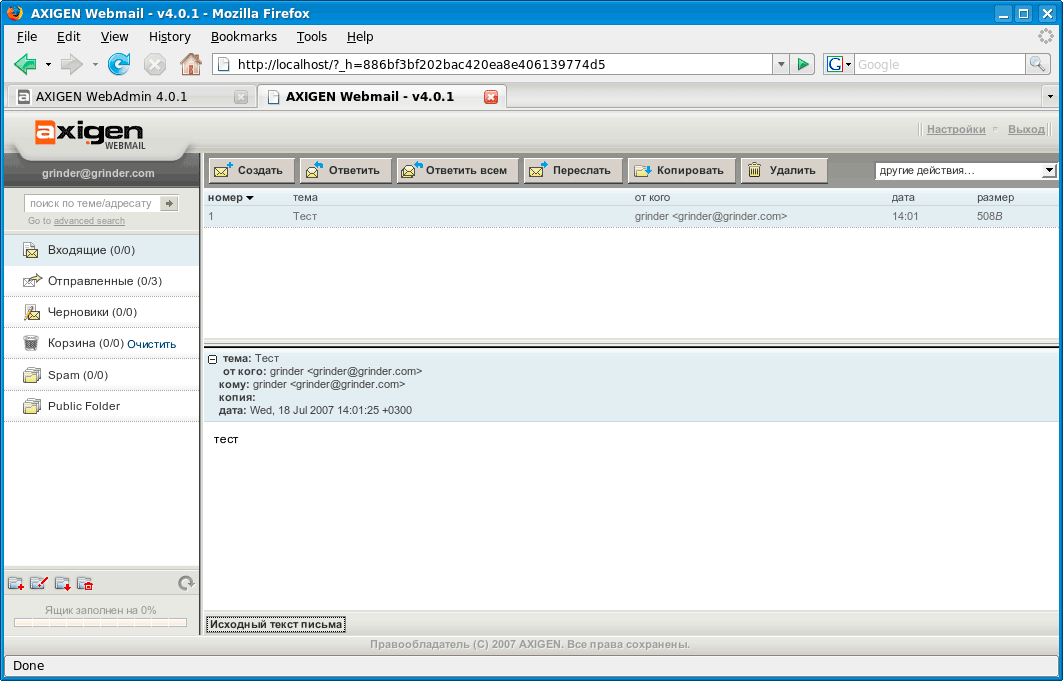Click the Ответить button

click(346, 171)
